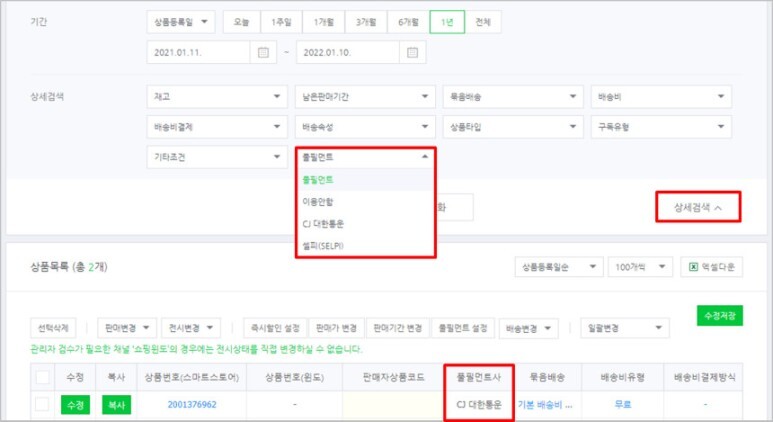Open the 배송비 filter dropdown
The image size is (773, 422).
tap(661, 97)
